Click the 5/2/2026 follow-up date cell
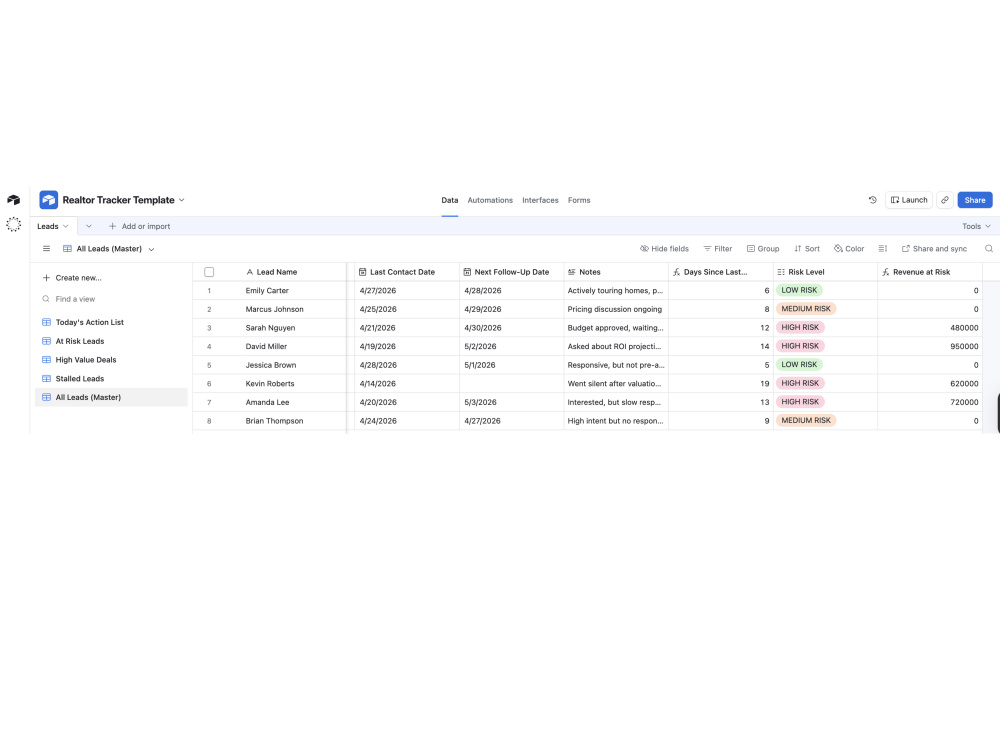The height and width of the screenshot is (750, 1000). [x=511, y=346]
